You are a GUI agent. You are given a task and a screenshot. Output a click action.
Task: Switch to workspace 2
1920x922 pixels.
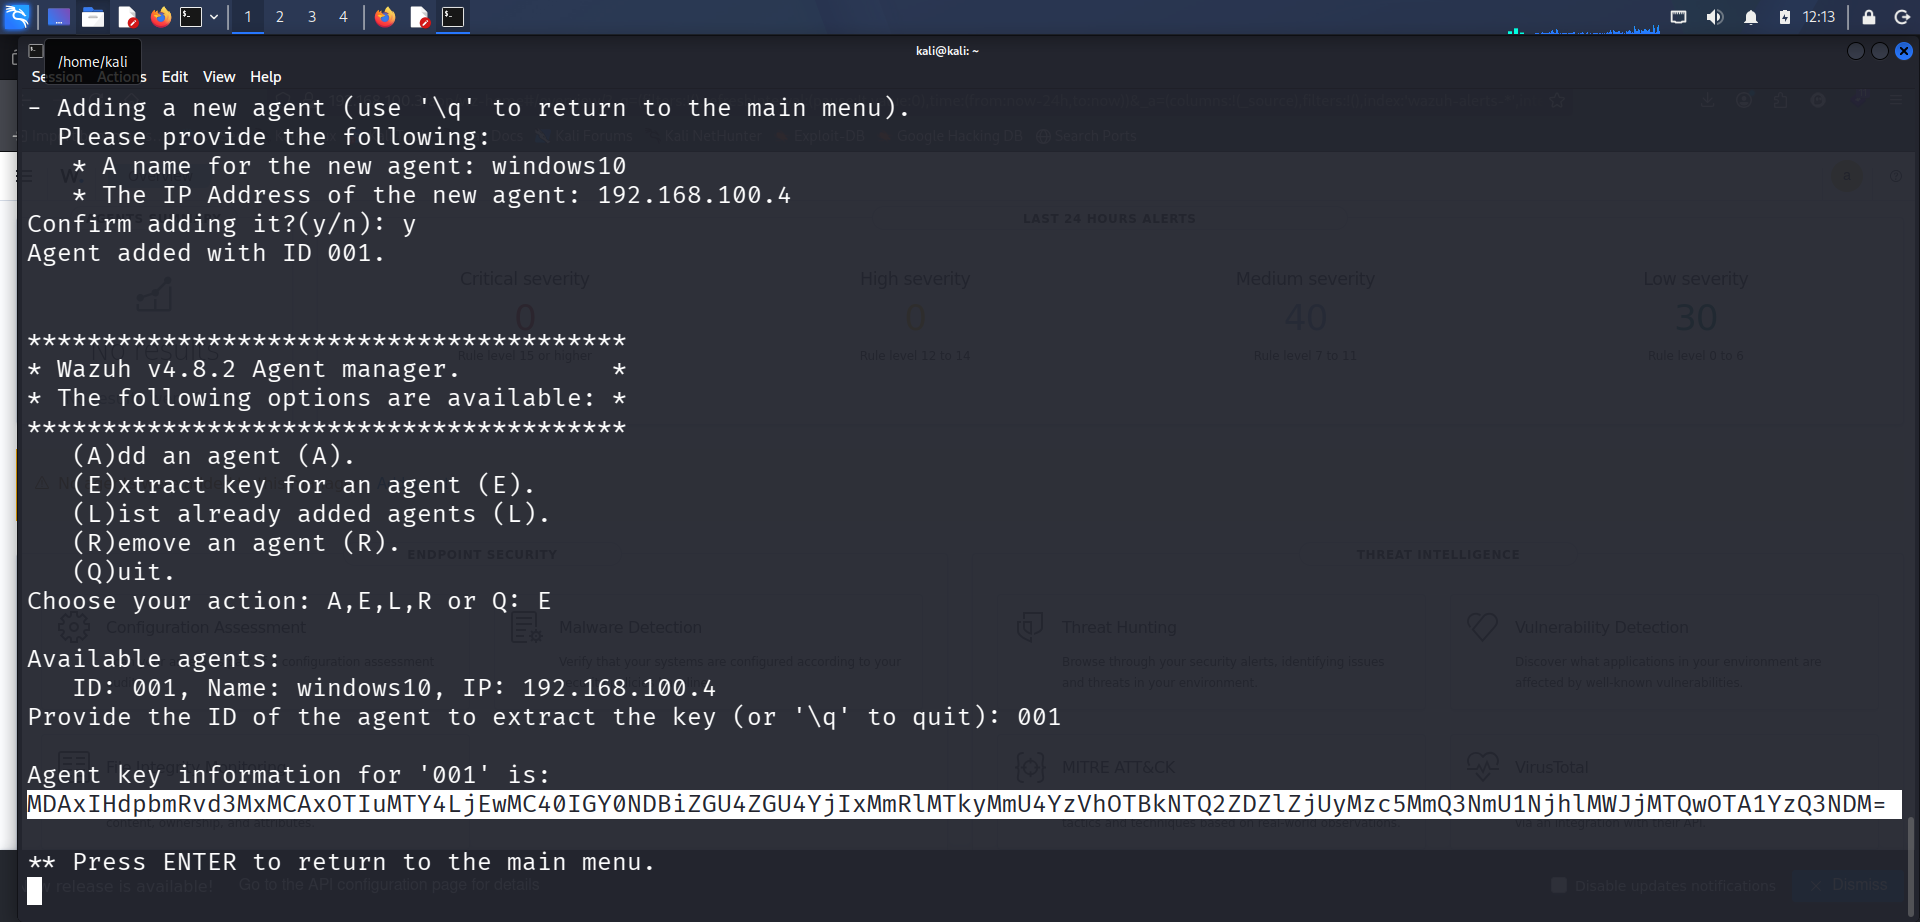click(x=280, y=17)
